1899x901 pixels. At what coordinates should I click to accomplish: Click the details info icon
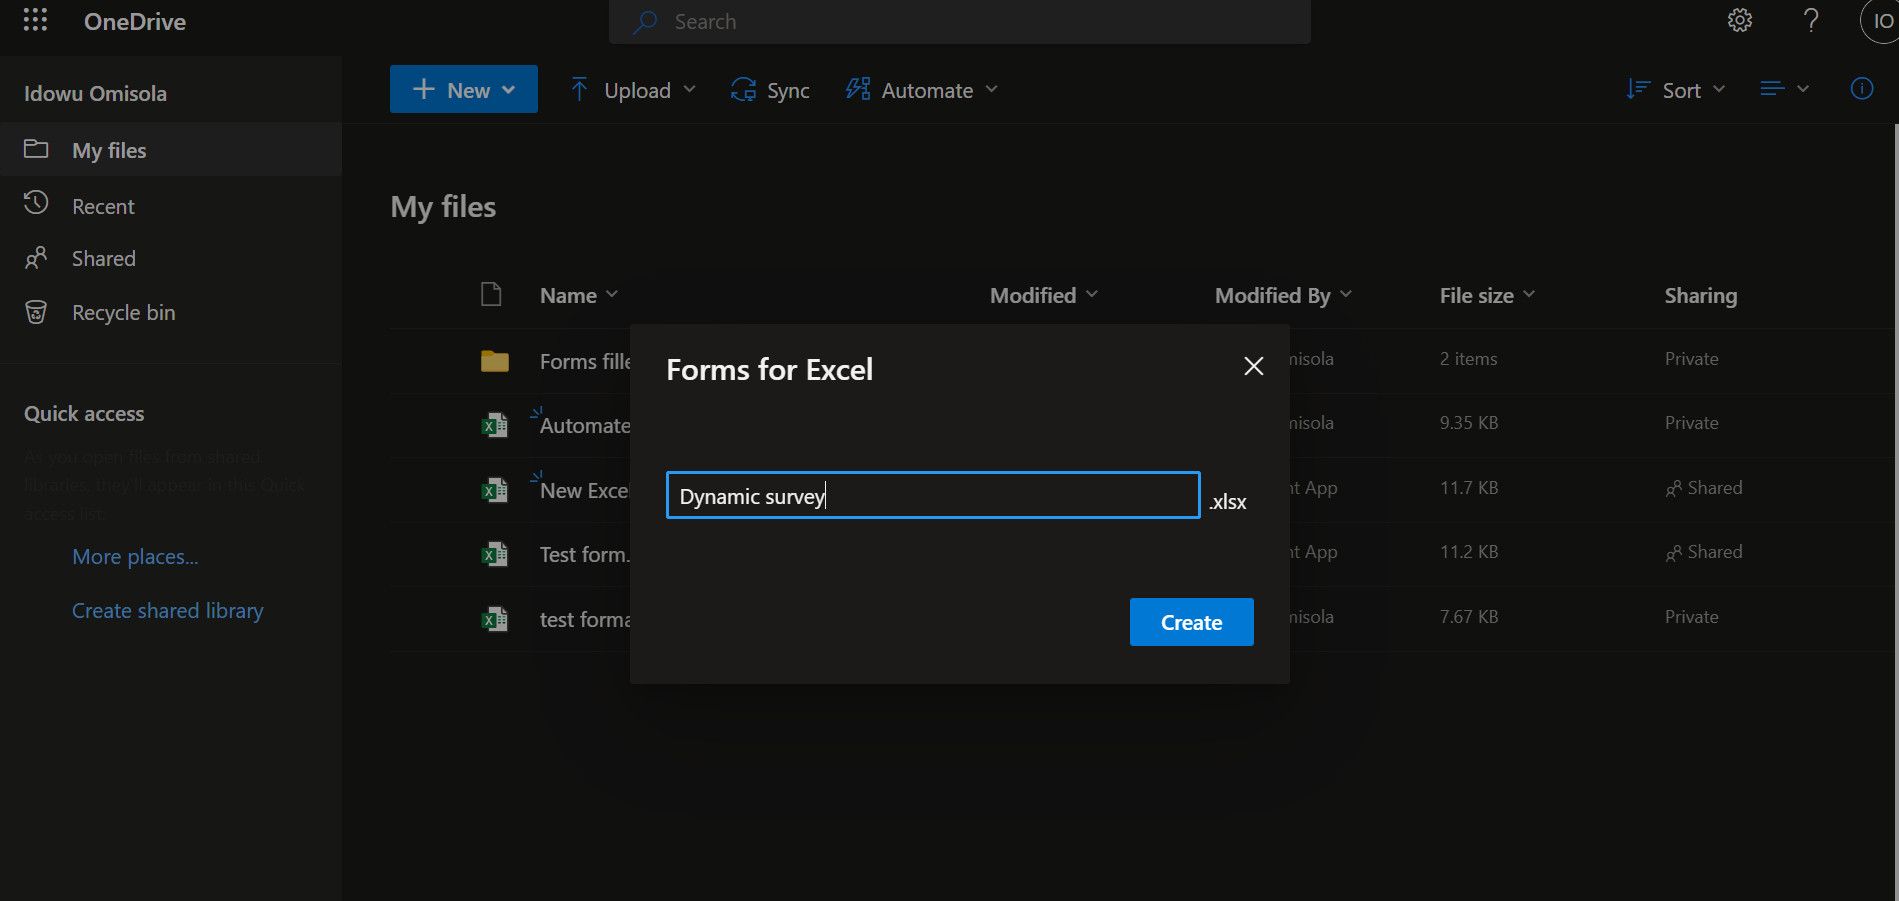point(1861,88)
